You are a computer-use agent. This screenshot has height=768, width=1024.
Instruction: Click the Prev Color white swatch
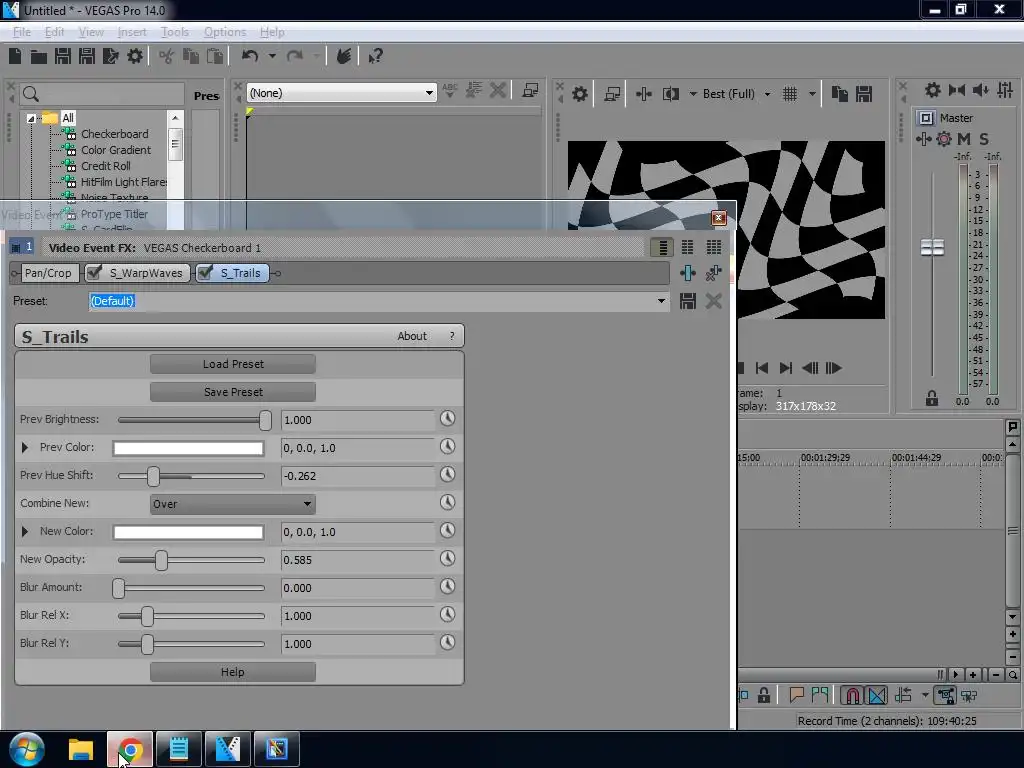pos(188,448)
